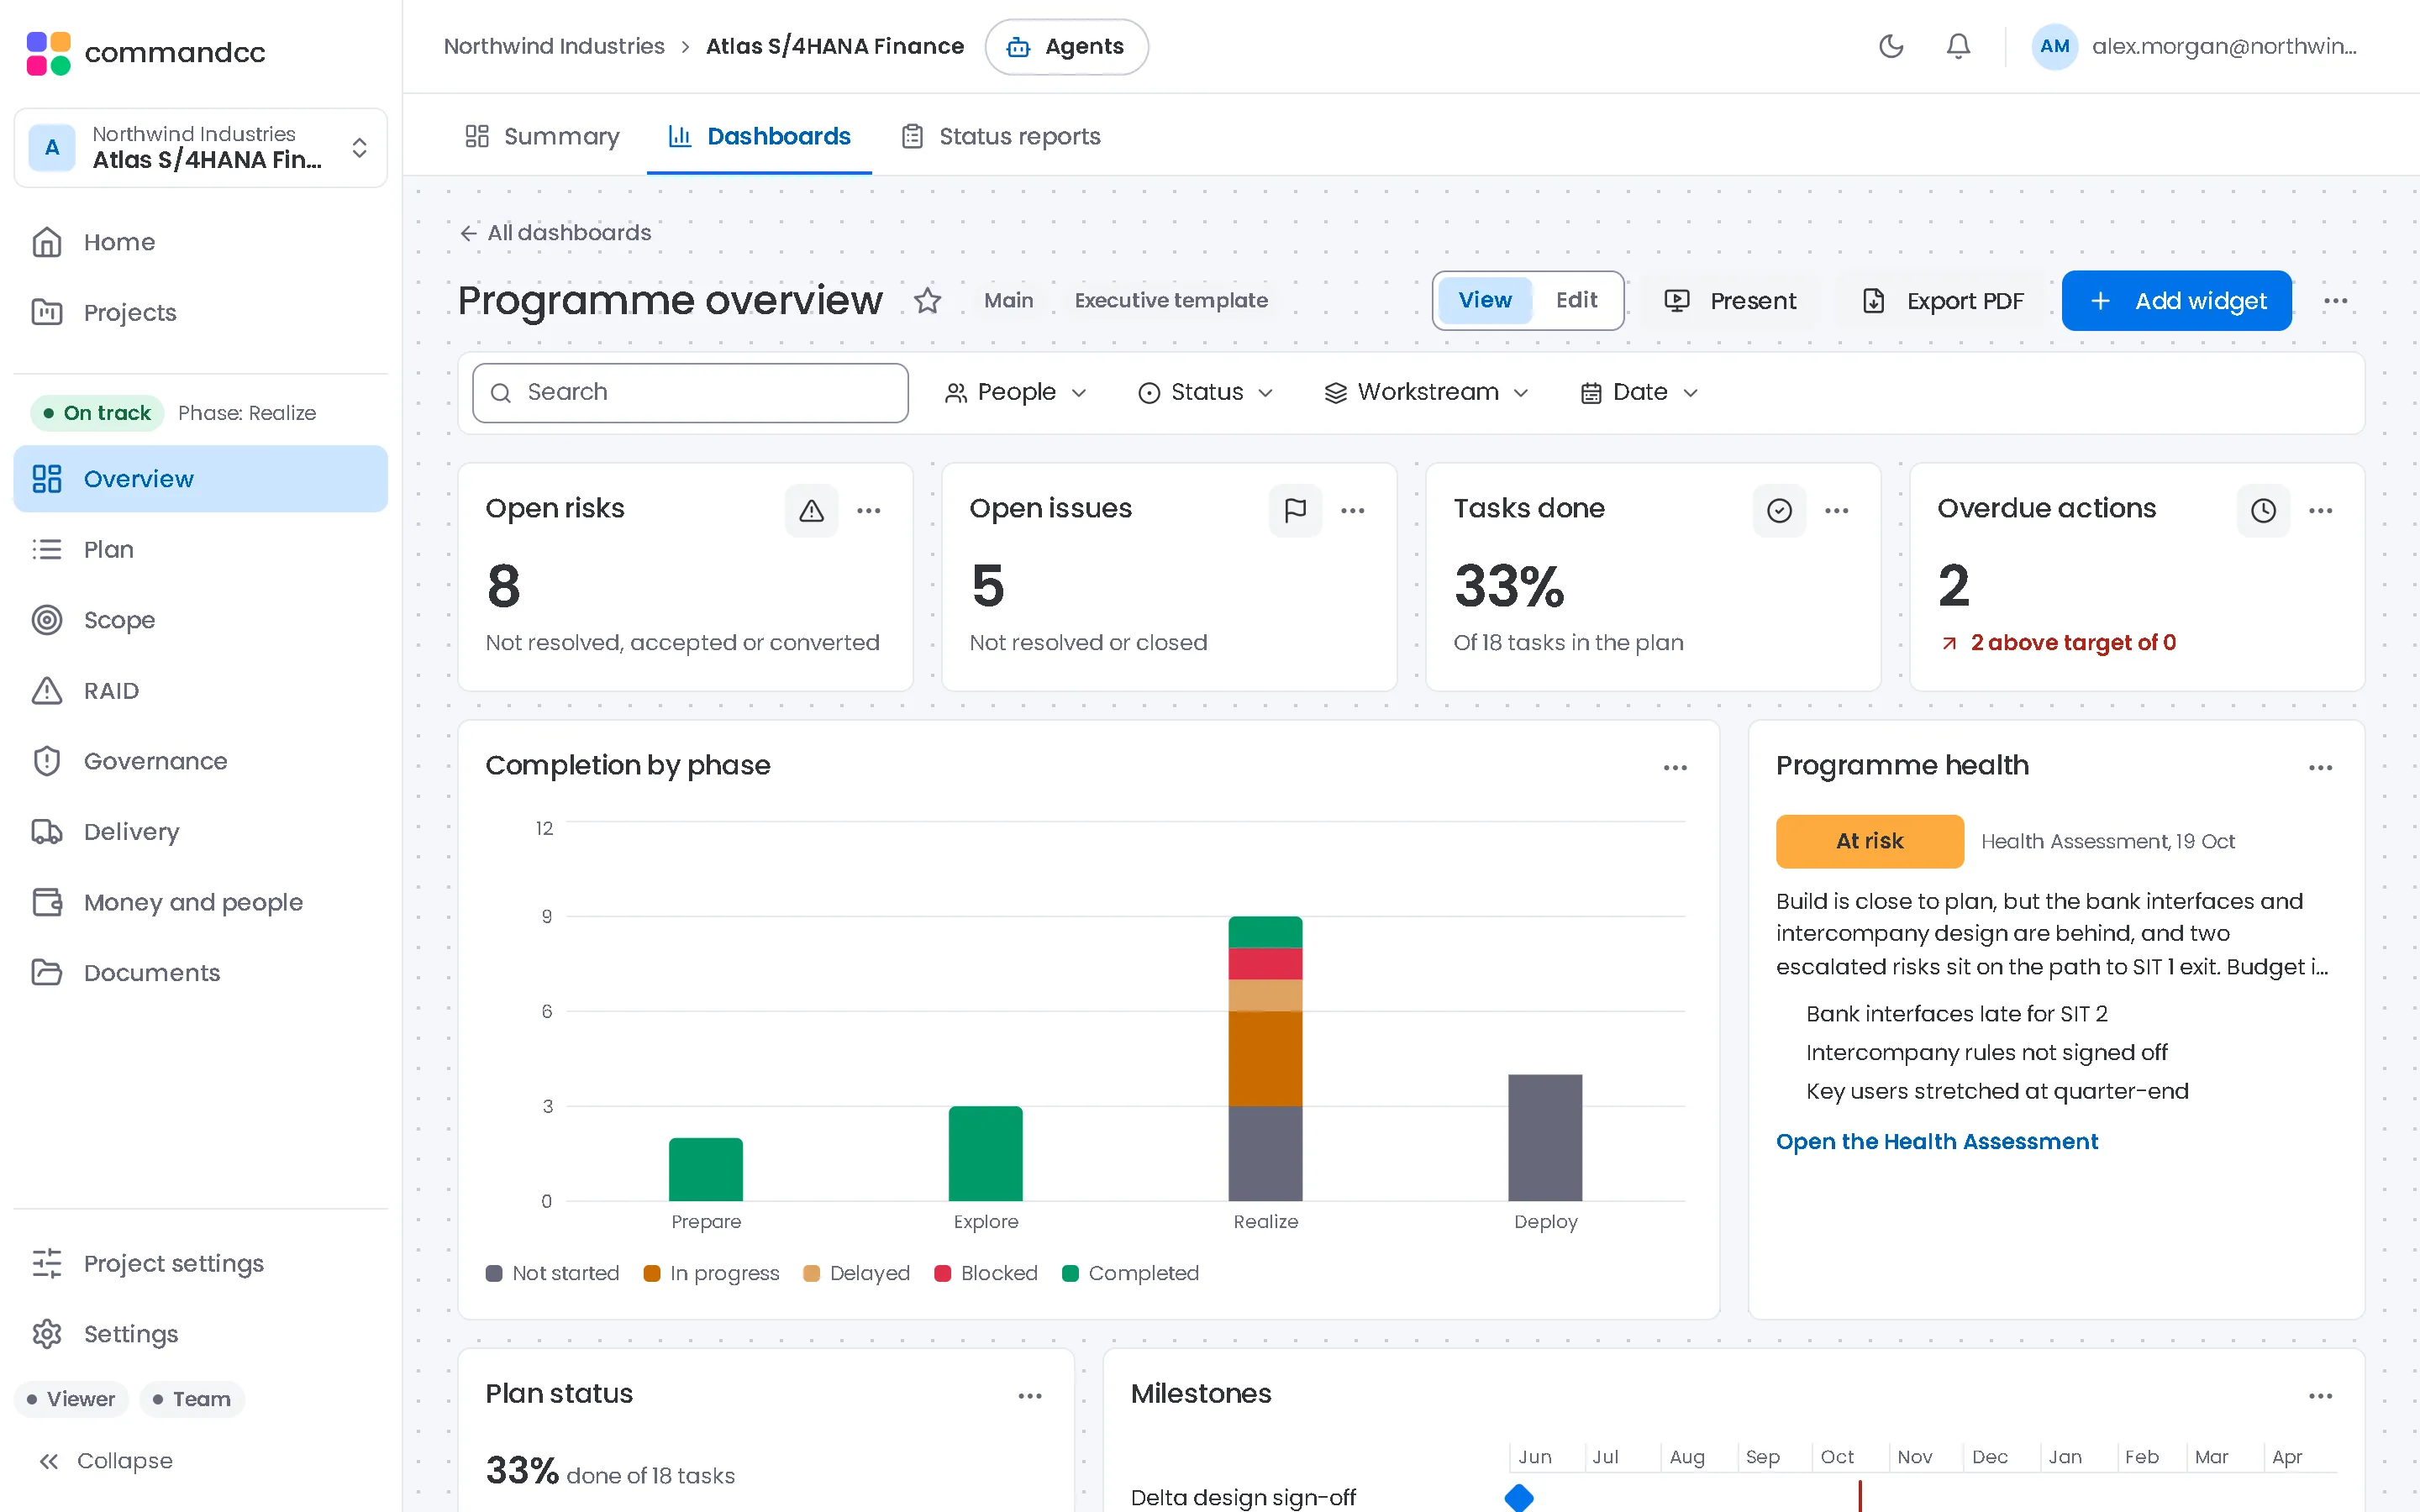Screen dimensions: 2420x1512
Task: Click the Overdue actions clock icon
Action: tap(2263, 510)
